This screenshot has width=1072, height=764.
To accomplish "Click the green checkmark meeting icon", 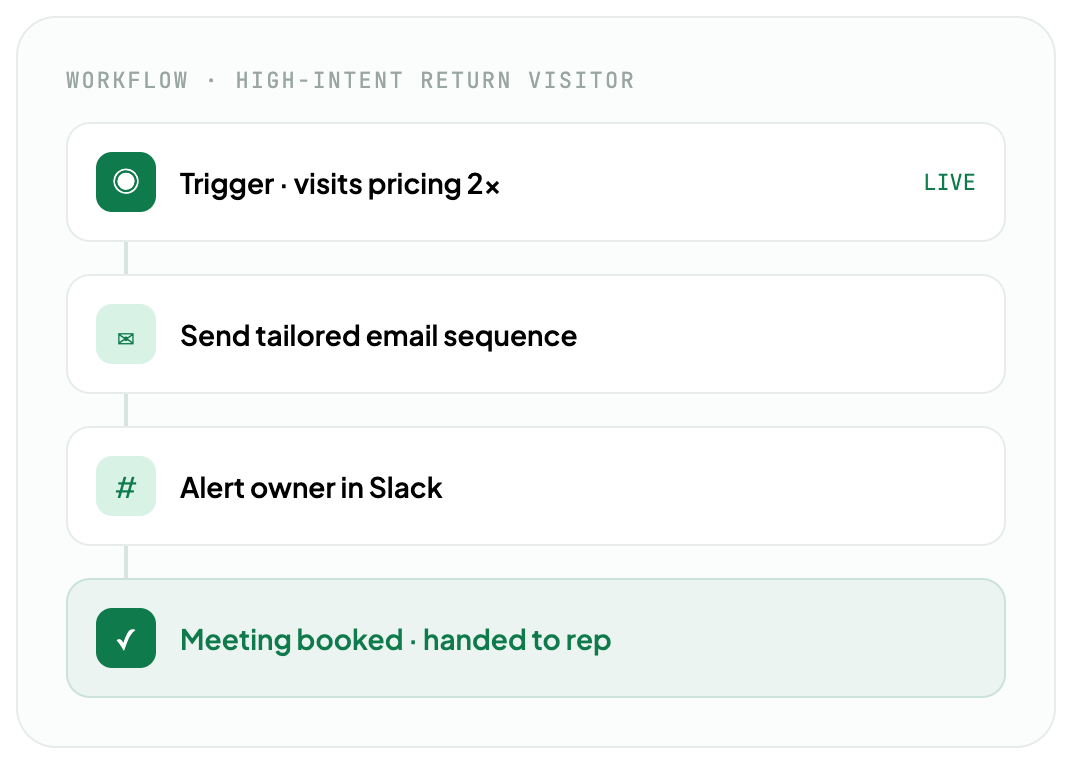I will tap(126, 637).
